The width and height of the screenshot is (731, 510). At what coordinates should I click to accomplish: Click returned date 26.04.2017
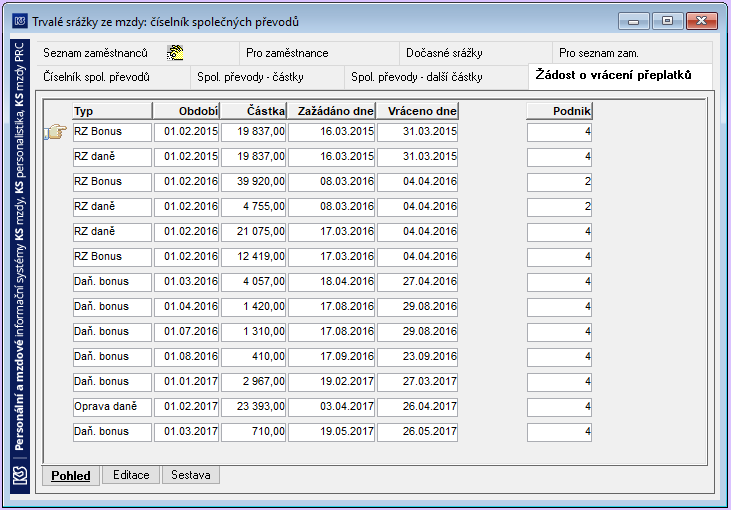pos(417,407)
